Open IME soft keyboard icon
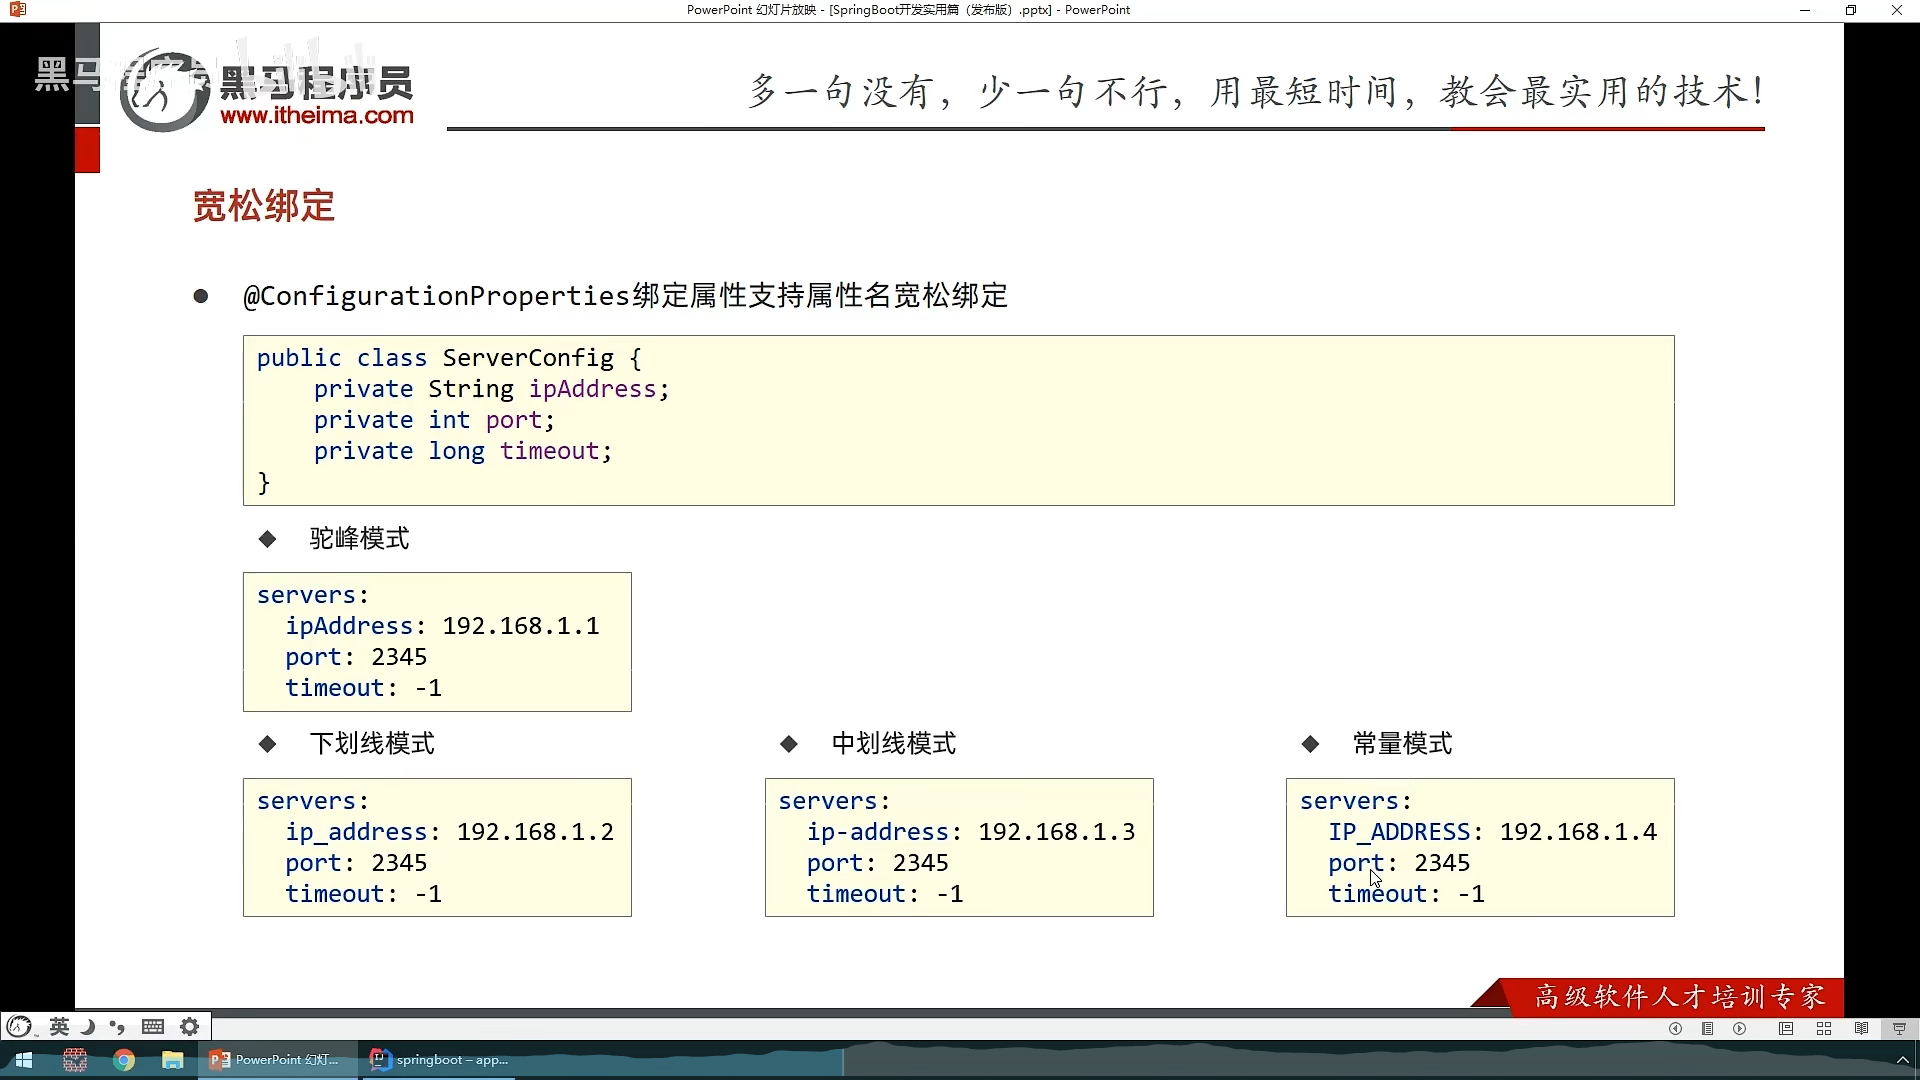 pos(153,1026)
